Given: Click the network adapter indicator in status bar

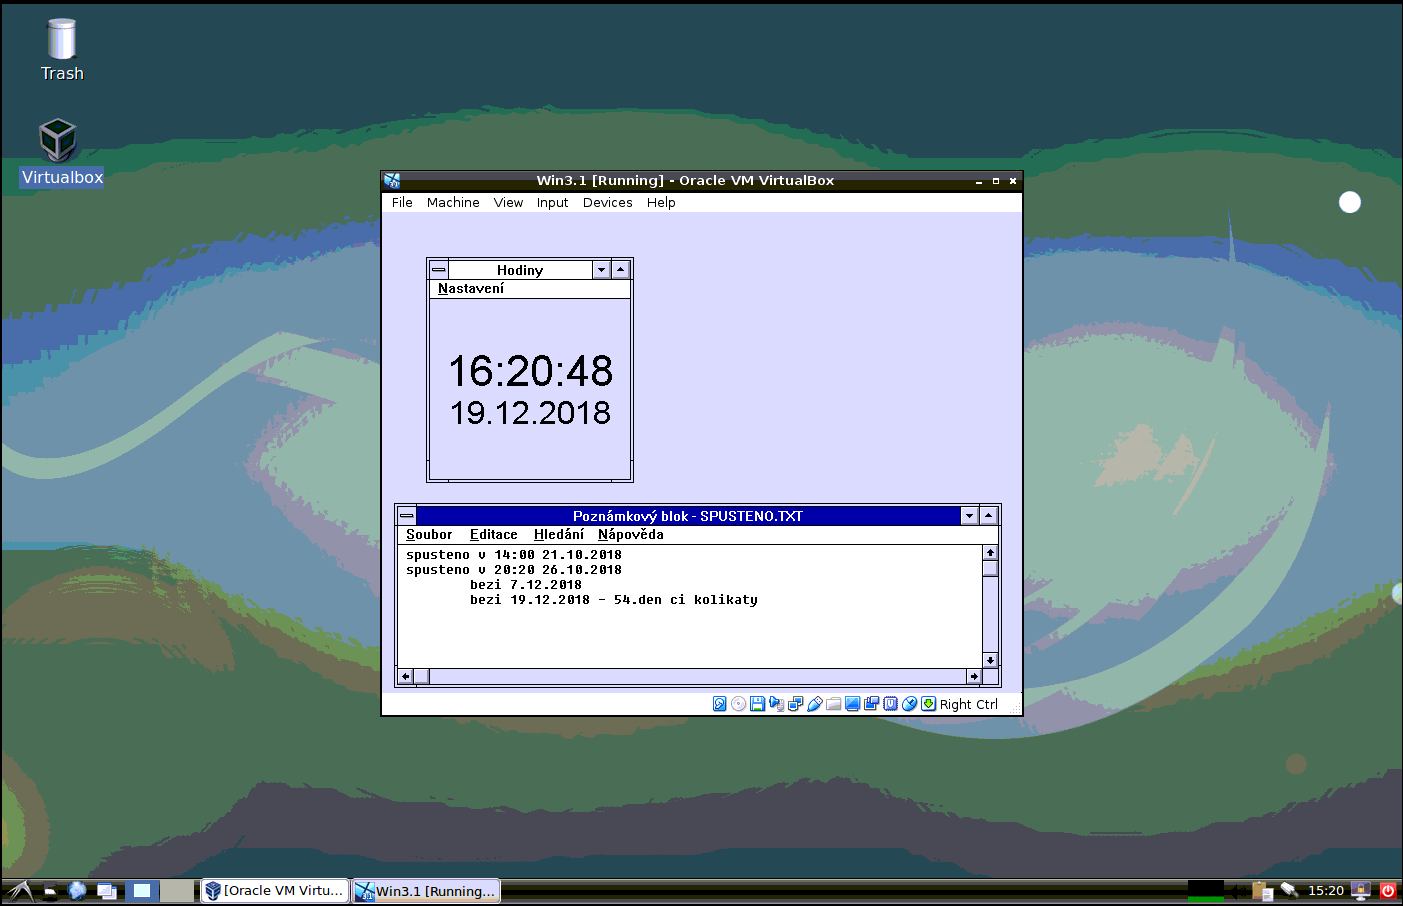Looking at the screenshot, I should click(795, 704).
